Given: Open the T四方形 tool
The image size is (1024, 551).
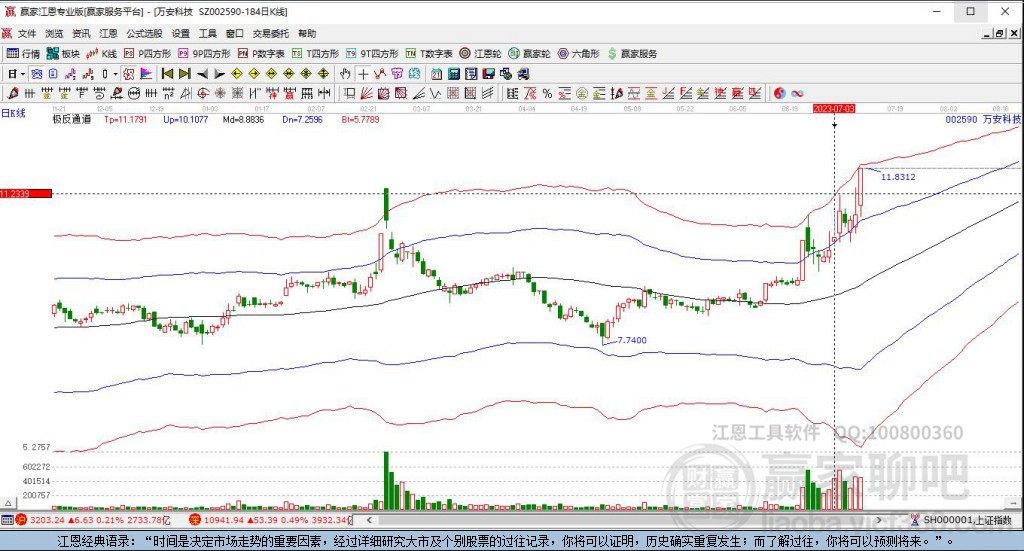Looking at the screenshot, I should click(315, 54).
